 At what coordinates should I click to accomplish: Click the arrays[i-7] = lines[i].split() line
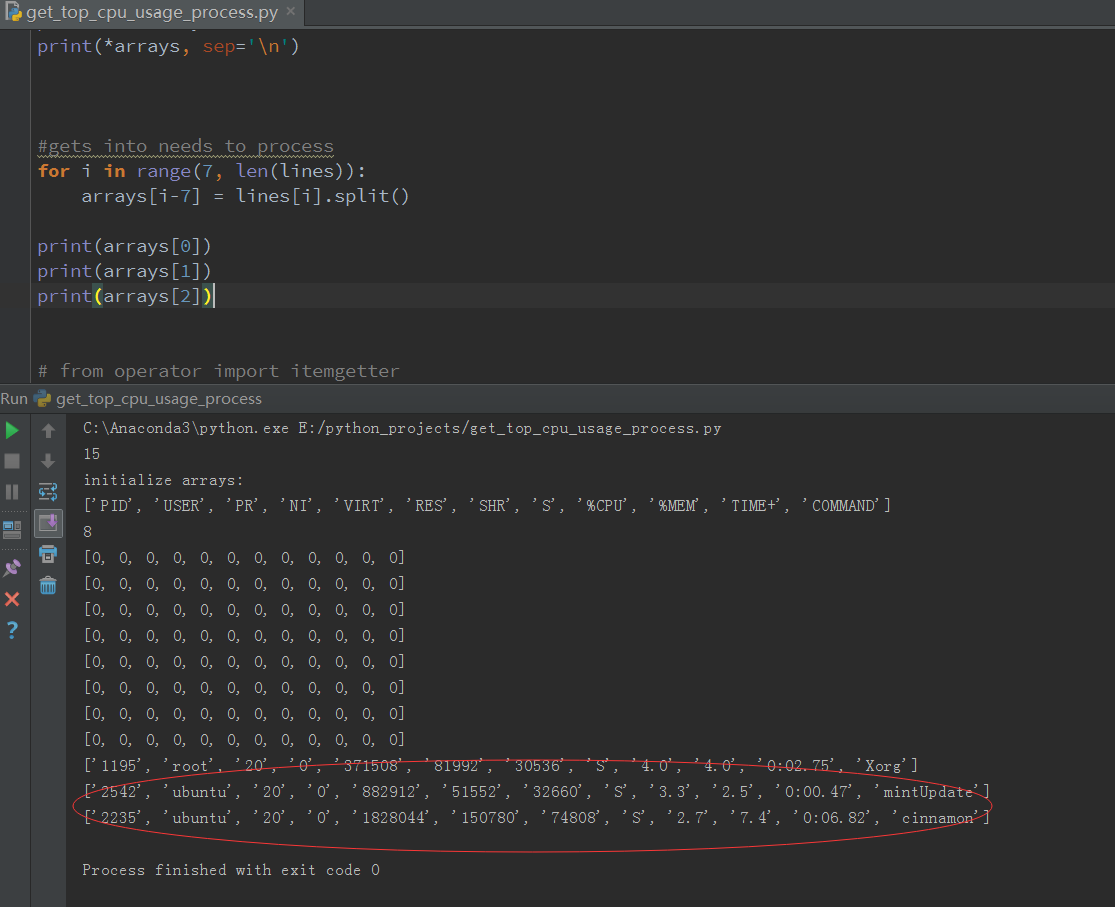click(245, 196)
